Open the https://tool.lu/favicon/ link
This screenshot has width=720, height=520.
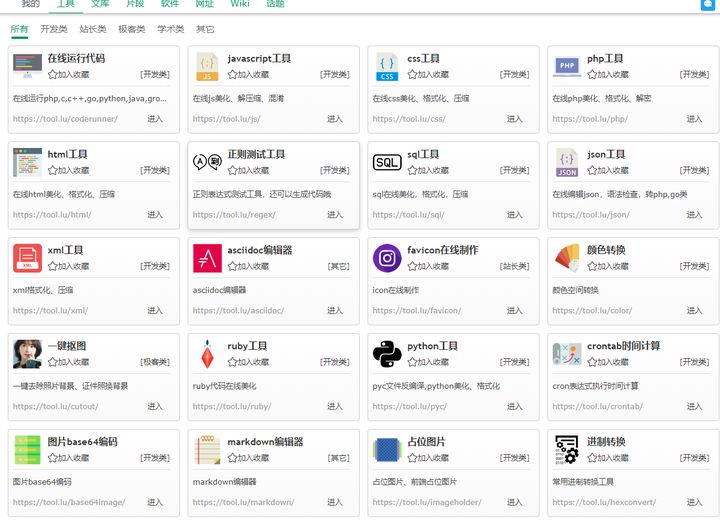[x=417, y=311]
